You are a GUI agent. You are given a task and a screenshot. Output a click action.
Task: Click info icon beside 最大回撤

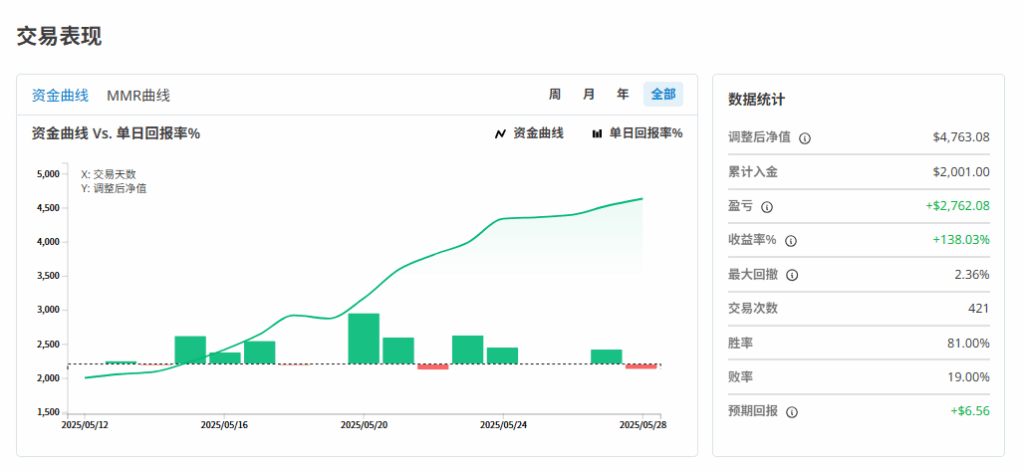click(791, 275)
